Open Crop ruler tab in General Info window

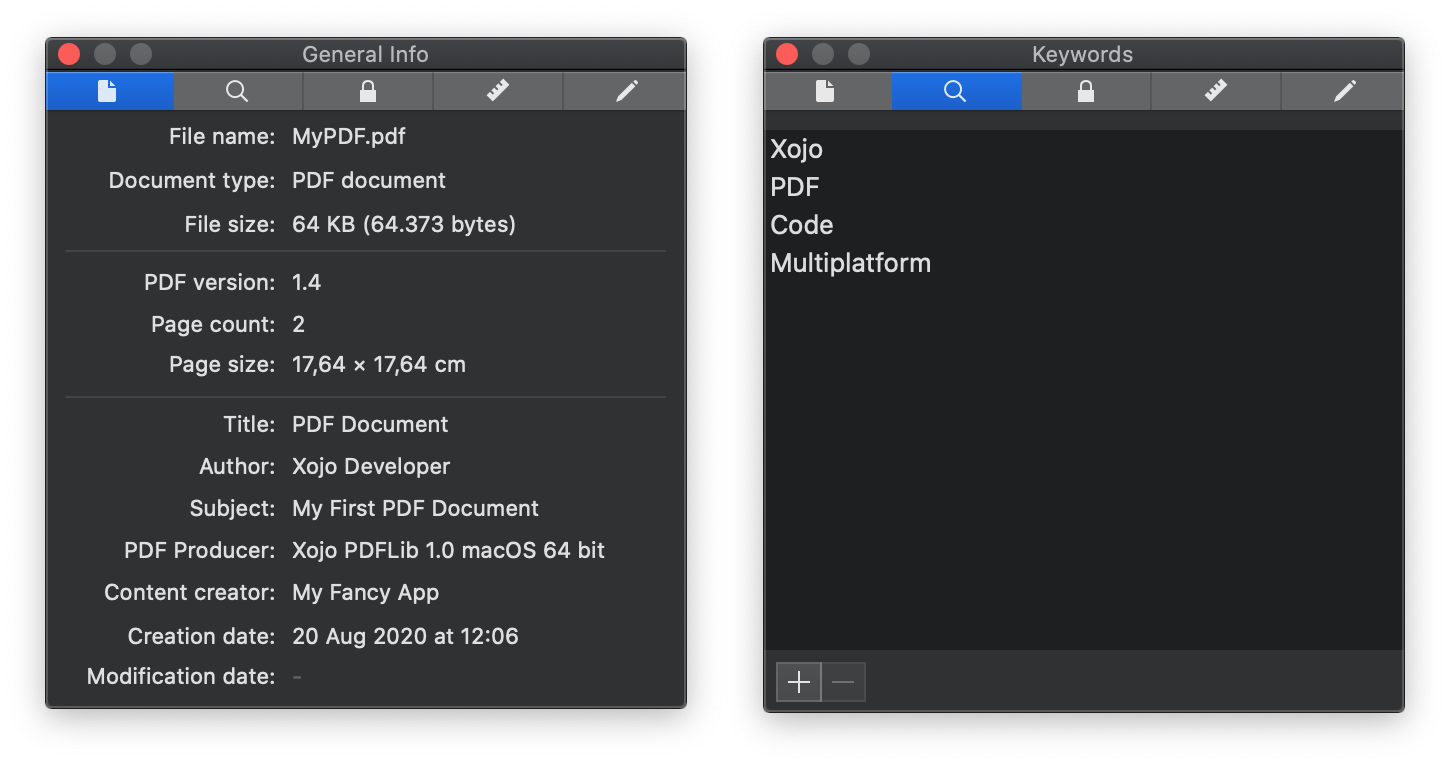coord(498,91)
